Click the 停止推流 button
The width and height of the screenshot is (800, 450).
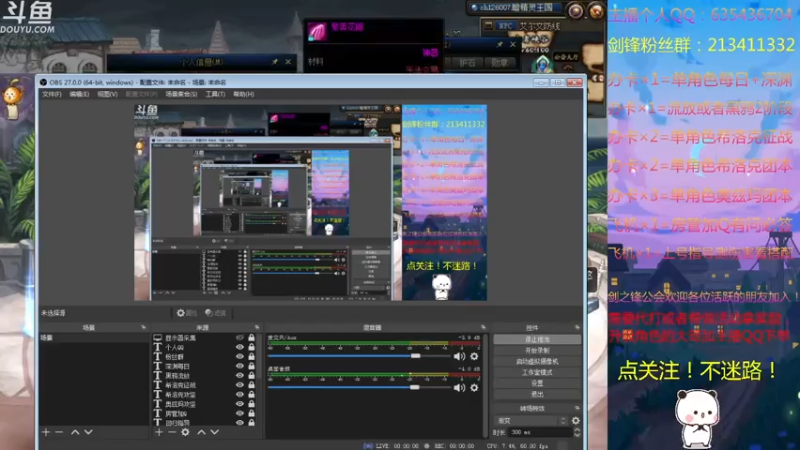537,339
